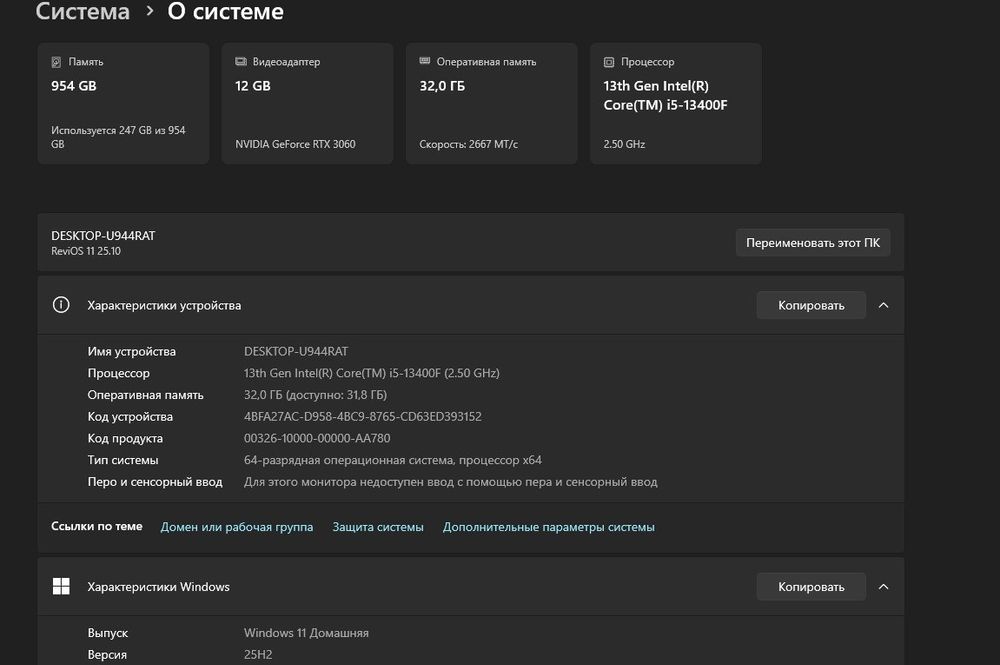Click Переименовать этот ПК button

[812, 243]
